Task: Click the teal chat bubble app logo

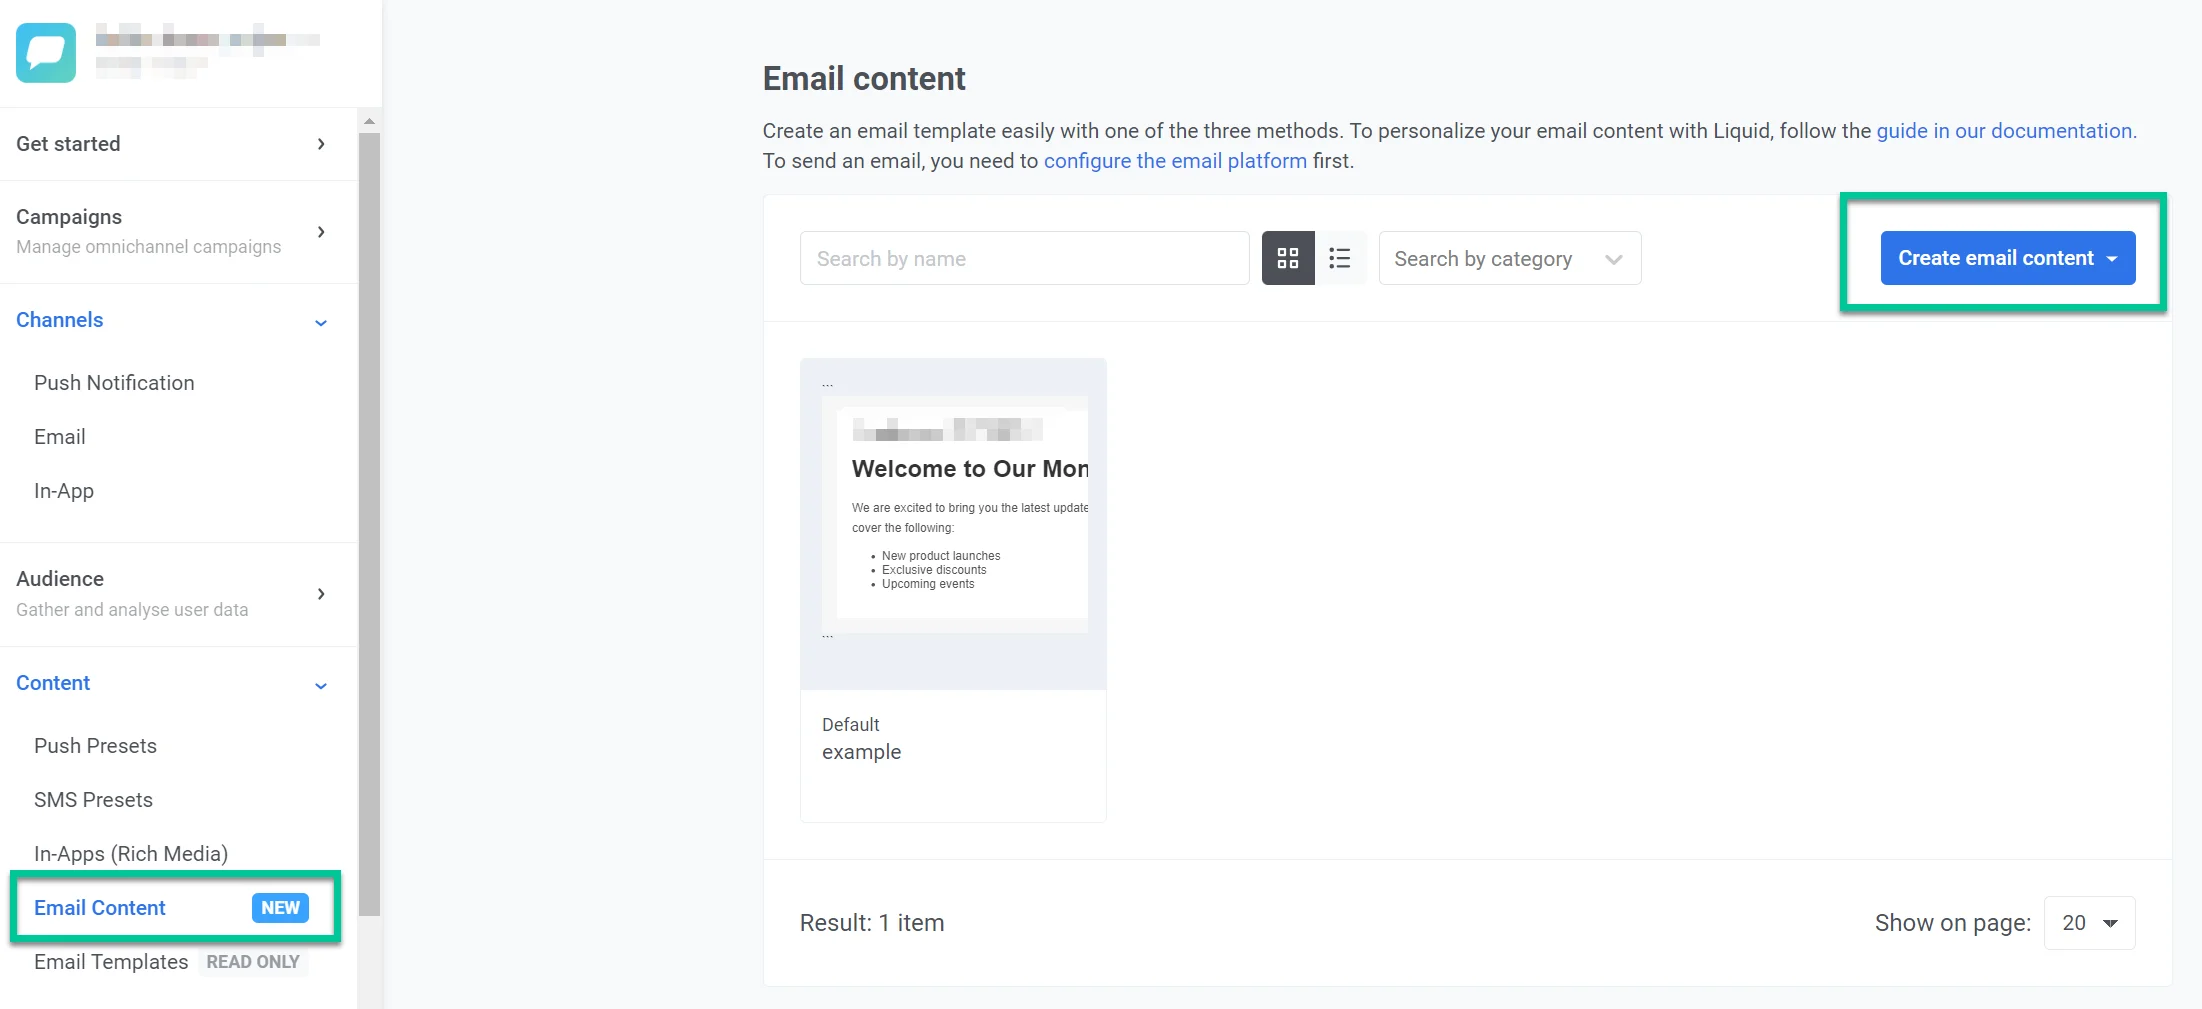Action: (44, 52)
